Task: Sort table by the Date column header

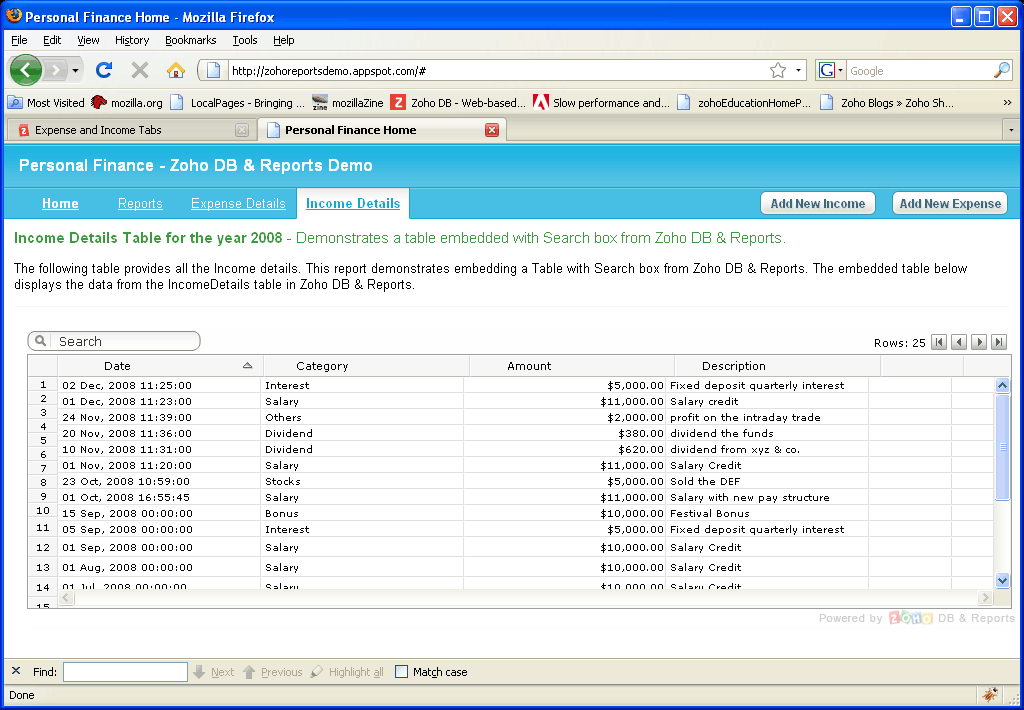Action: pyautogui.click(x=117, y=366)
